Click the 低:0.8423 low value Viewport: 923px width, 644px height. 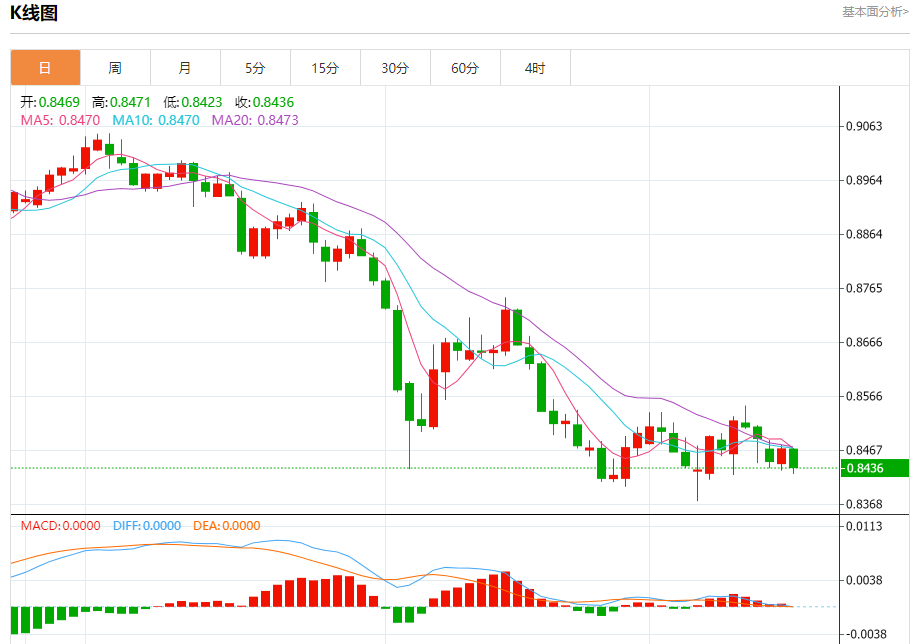(x=192, y=102)
